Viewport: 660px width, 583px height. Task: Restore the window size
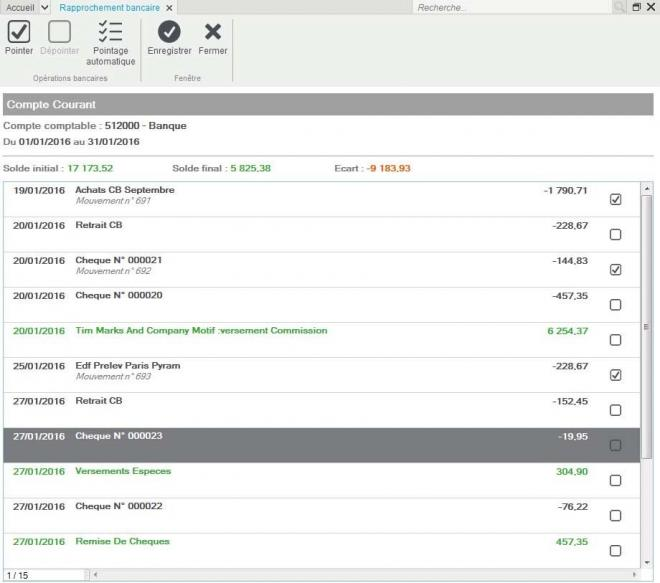[636, 7]
